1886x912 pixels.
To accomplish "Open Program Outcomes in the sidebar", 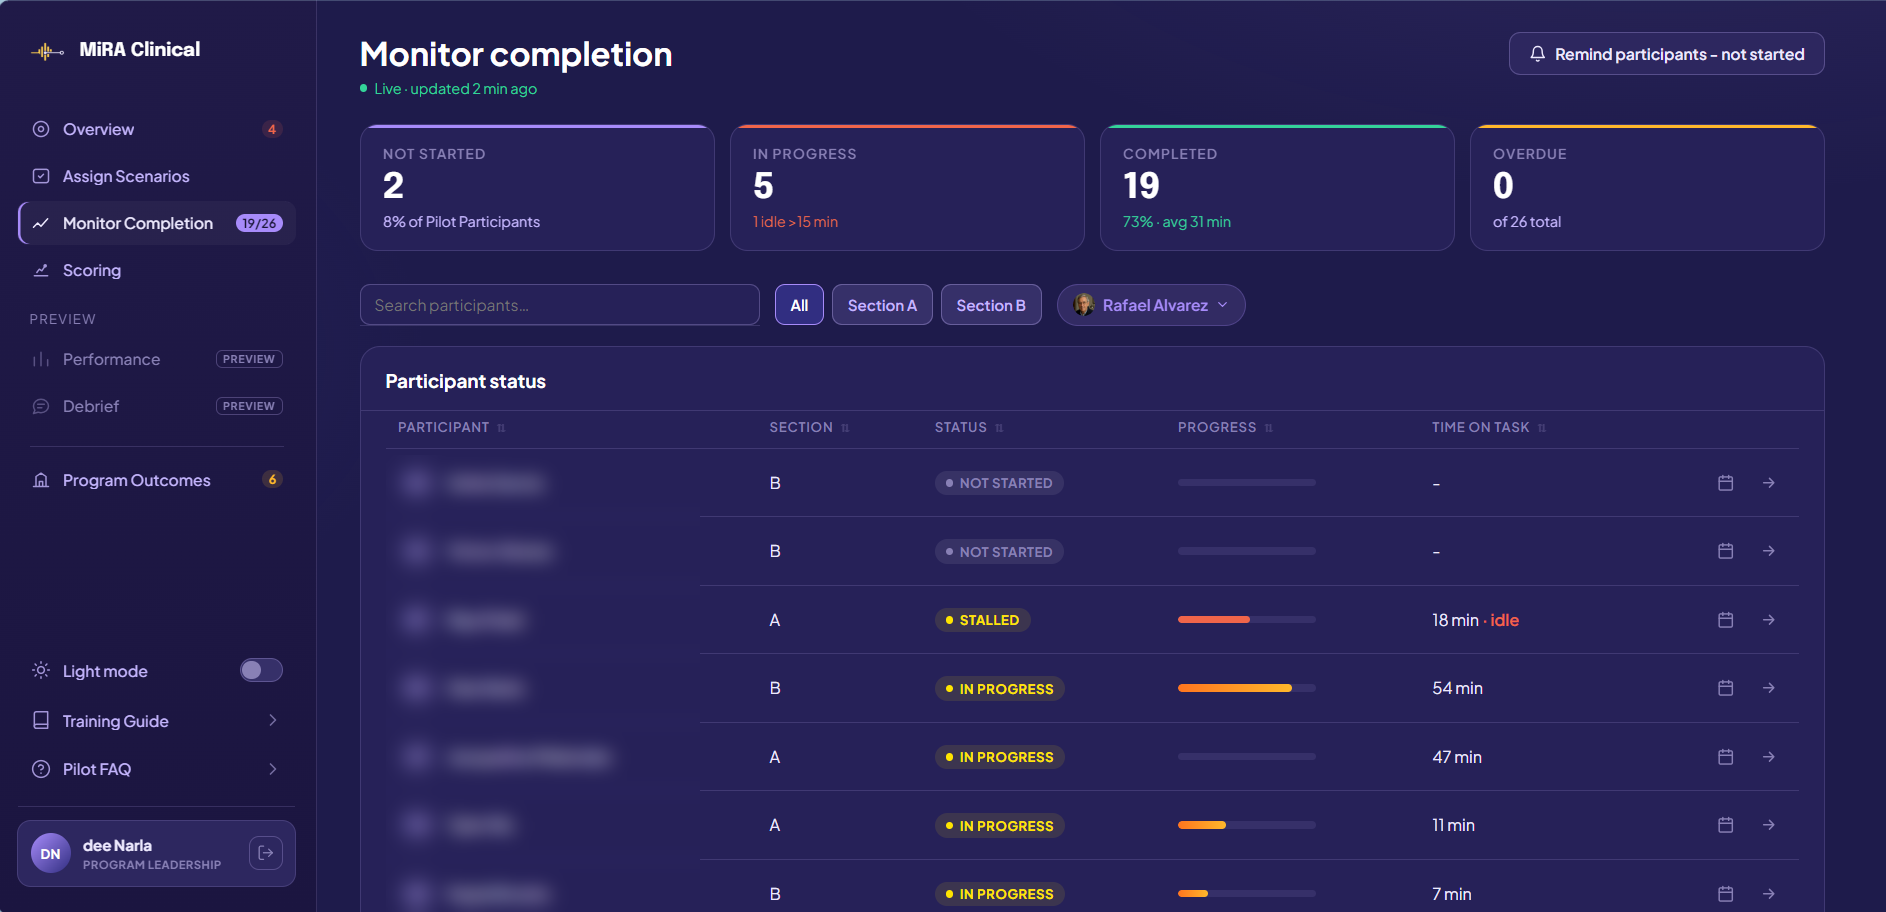I will click(157, 480).
